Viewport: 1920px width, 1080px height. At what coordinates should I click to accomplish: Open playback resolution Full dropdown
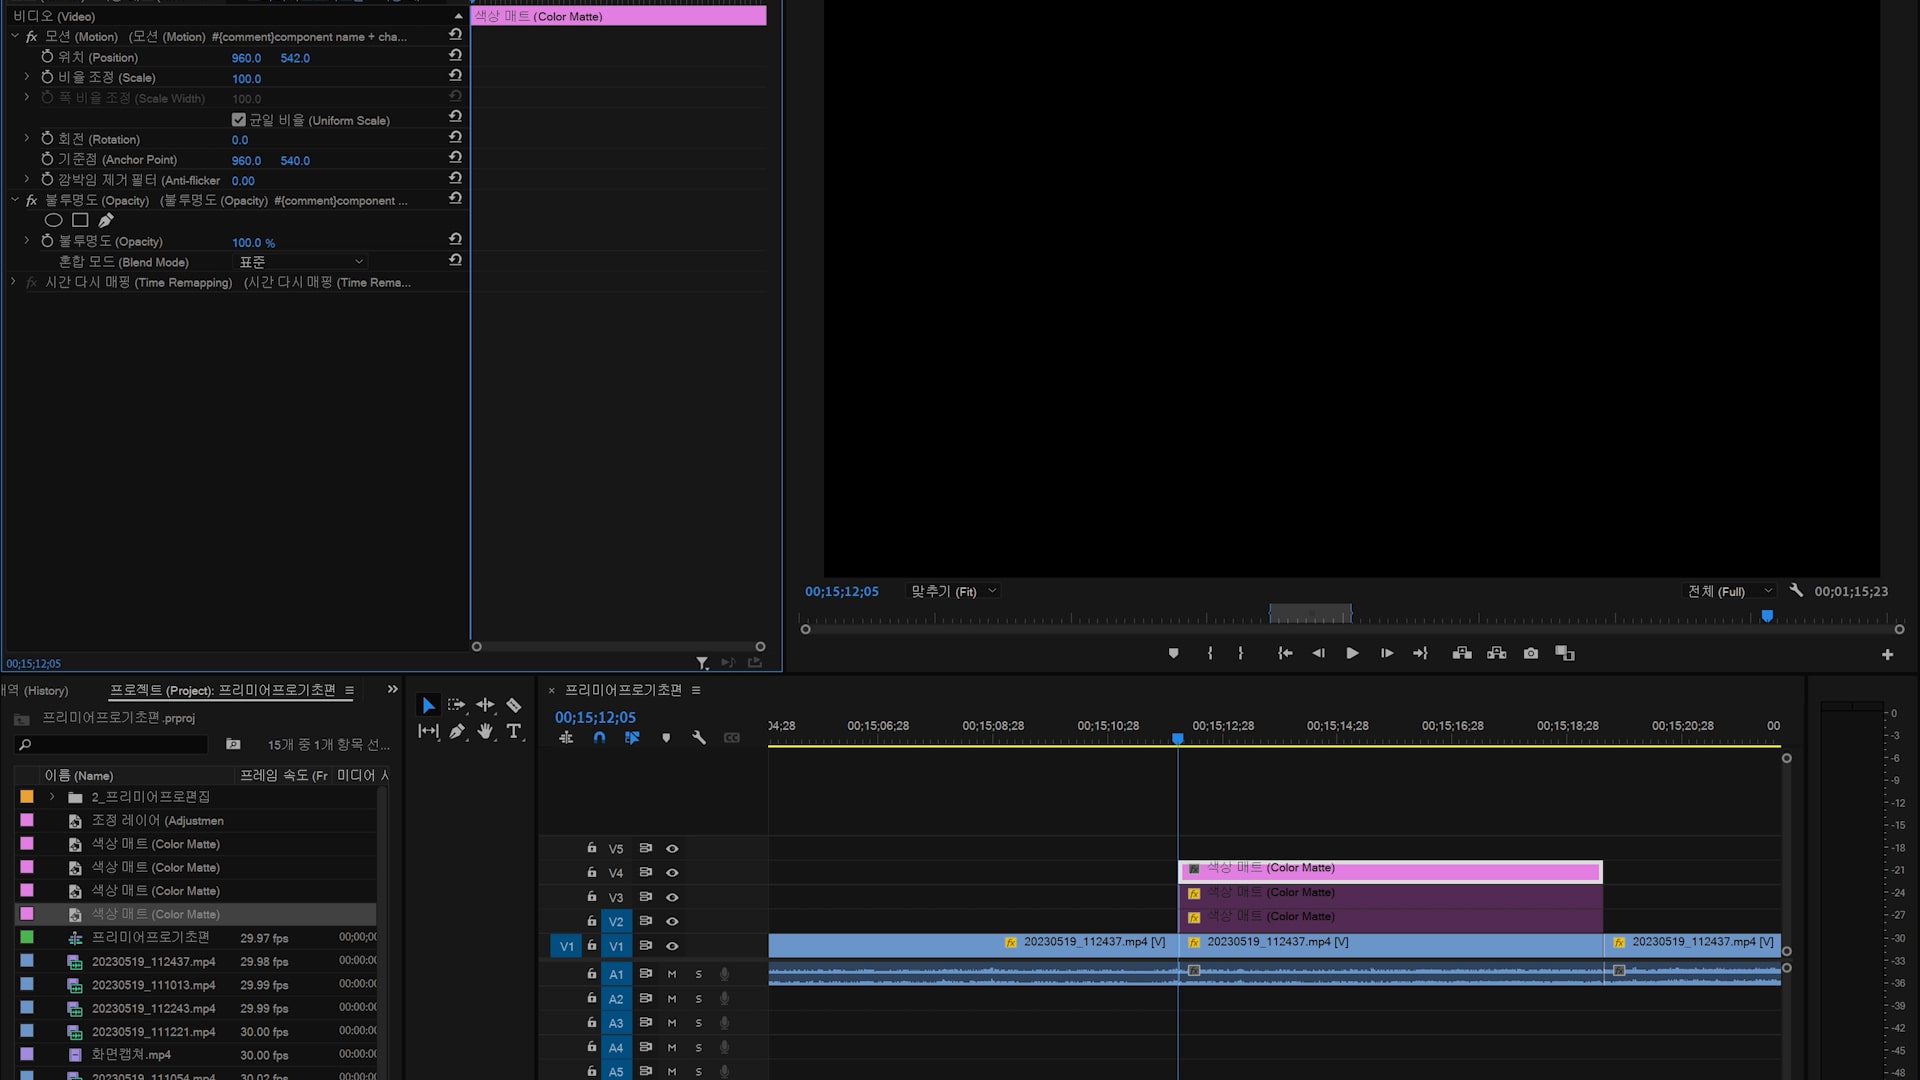pyautogui.click(x=1730, y=591)
